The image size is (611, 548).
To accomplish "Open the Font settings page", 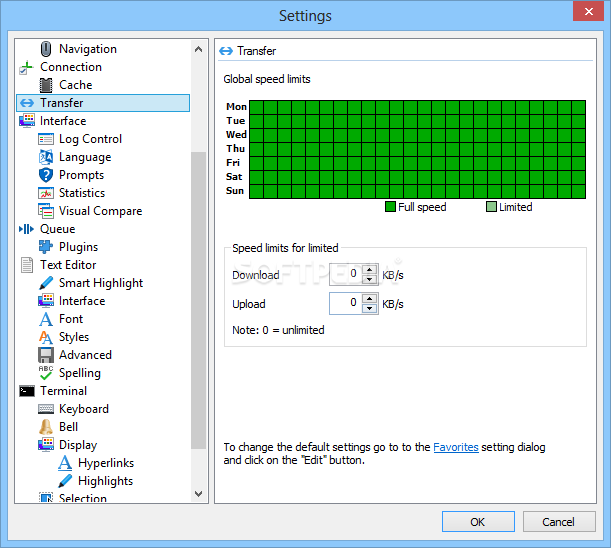I will (x=71, y=319).
